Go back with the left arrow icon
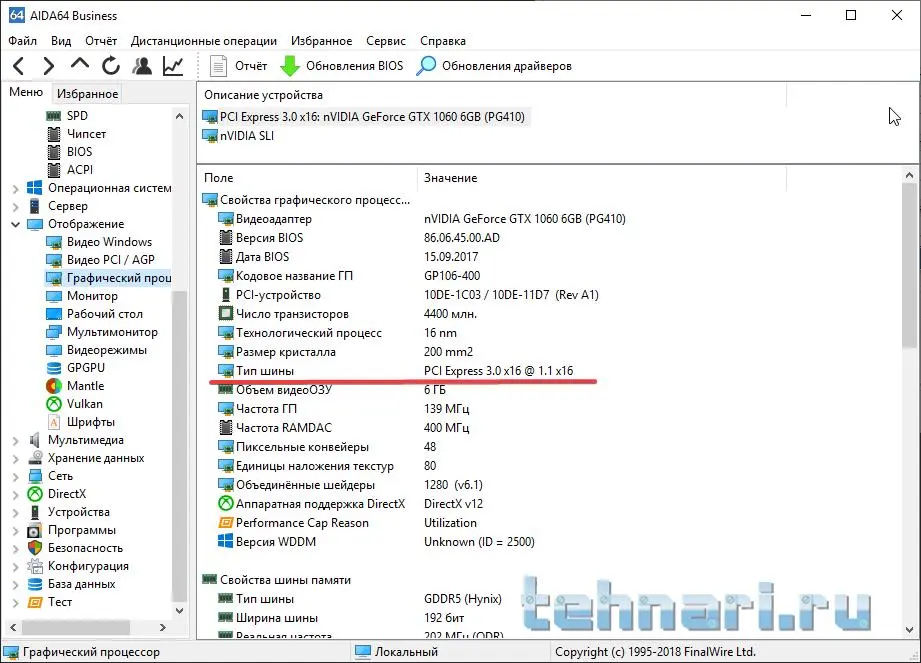 click(18, 66)
